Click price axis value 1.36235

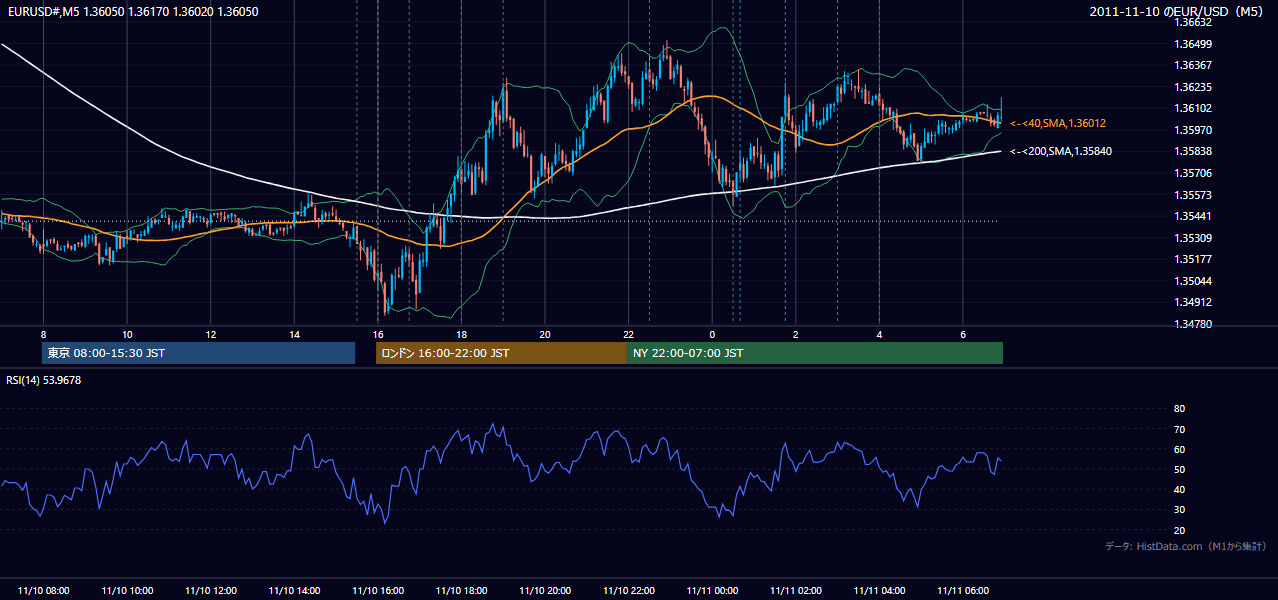click(x=1194, y=87)
